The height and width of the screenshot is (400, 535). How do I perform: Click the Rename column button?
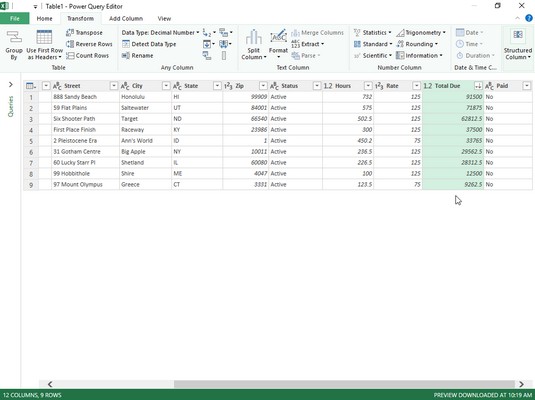pyautogui.click(x=138, y=55)
